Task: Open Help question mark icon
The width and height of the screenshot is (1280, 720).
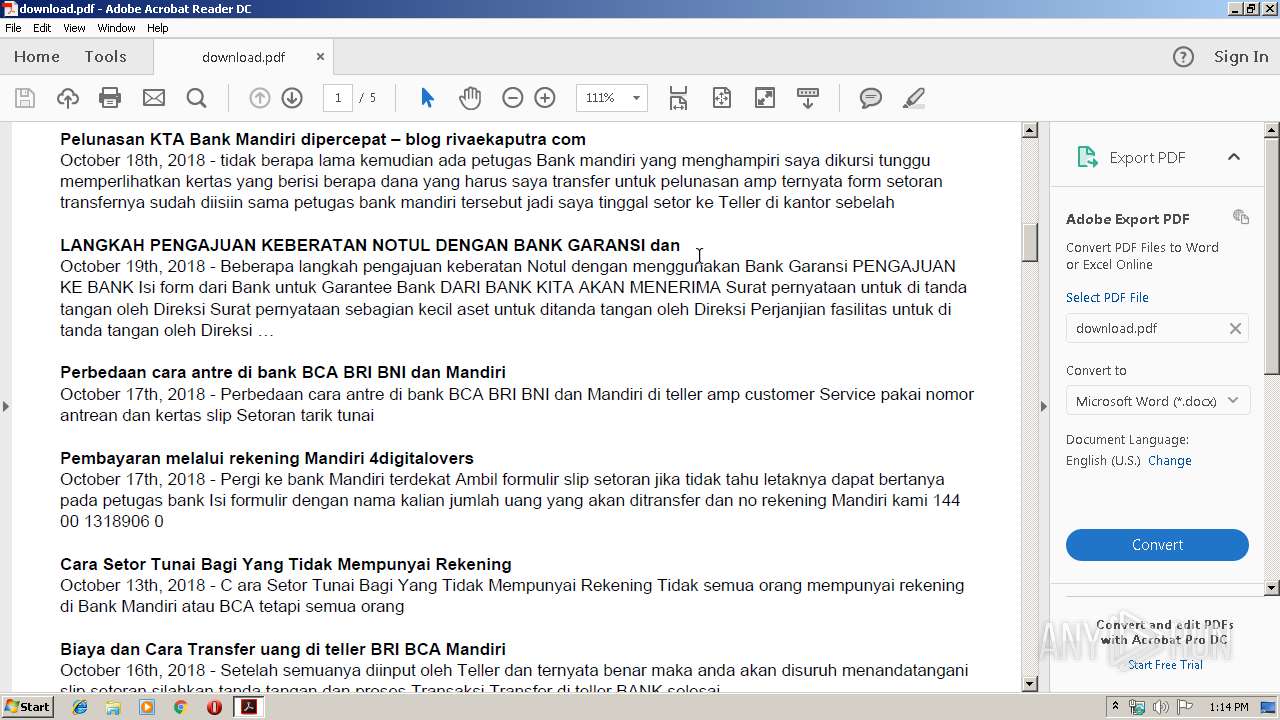Action: click(1183, 57)
